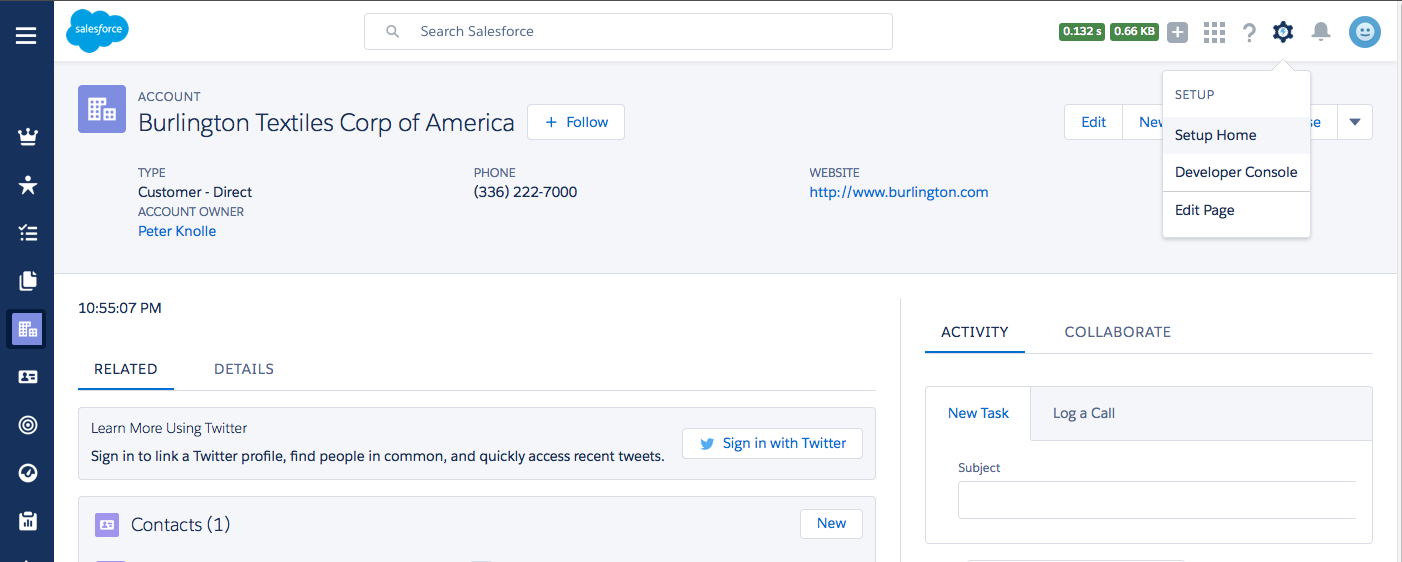1402x562 pixels.
Task: Click the Salesforce cloud logo
Action: (97, 31)
